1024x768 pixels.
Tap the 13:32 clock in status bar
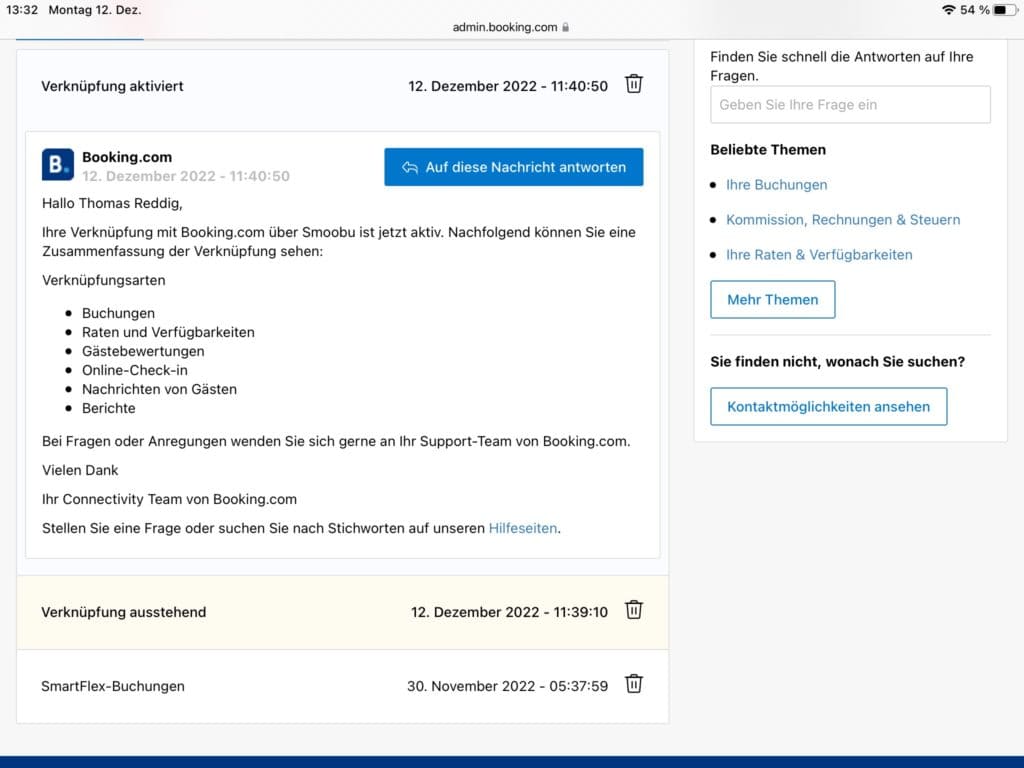pos(22,10)
